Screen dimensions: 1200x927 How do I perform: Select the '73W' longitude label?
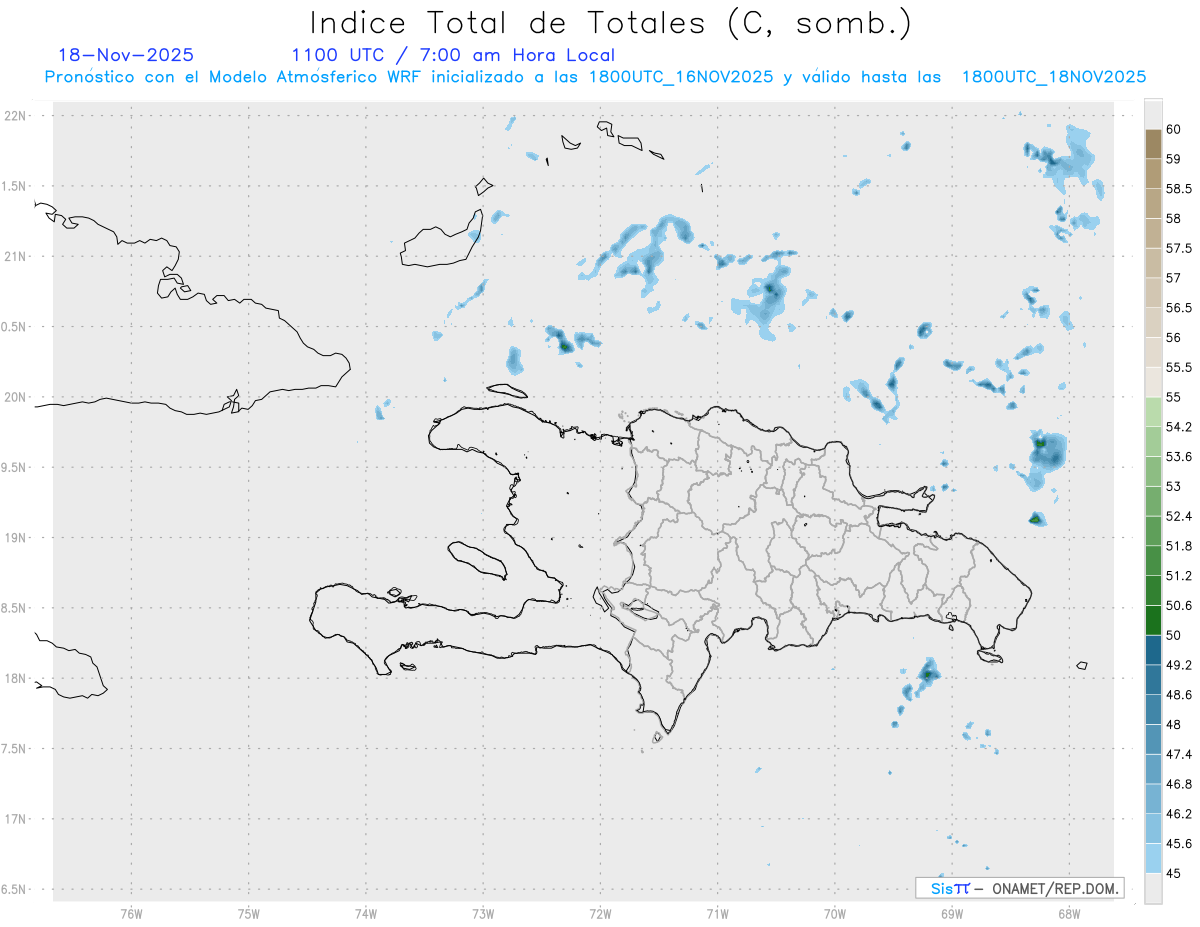point(483,913)
